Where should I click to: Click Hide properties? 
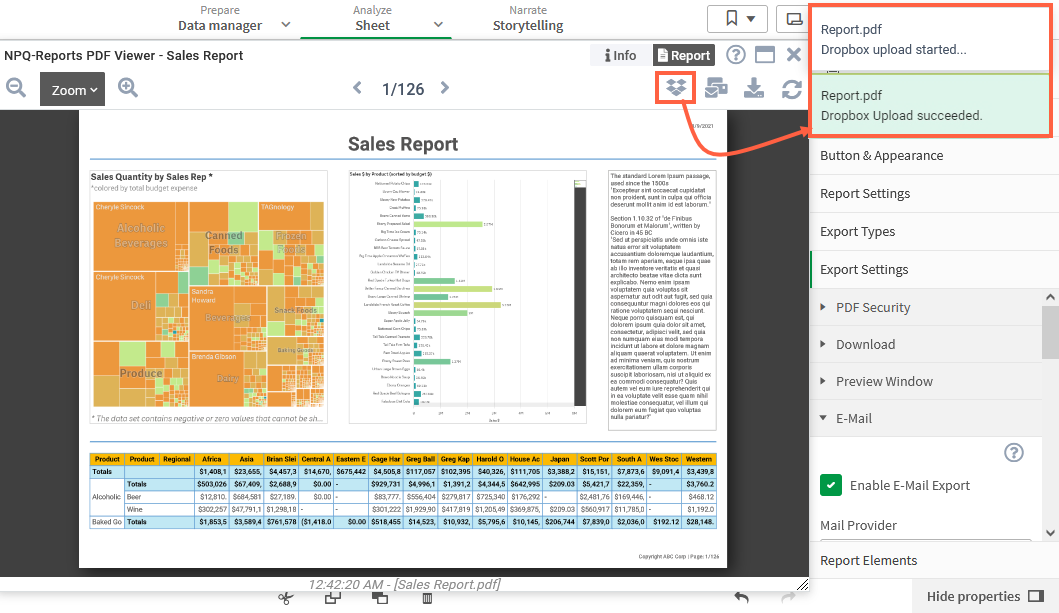tap(985, 596)
